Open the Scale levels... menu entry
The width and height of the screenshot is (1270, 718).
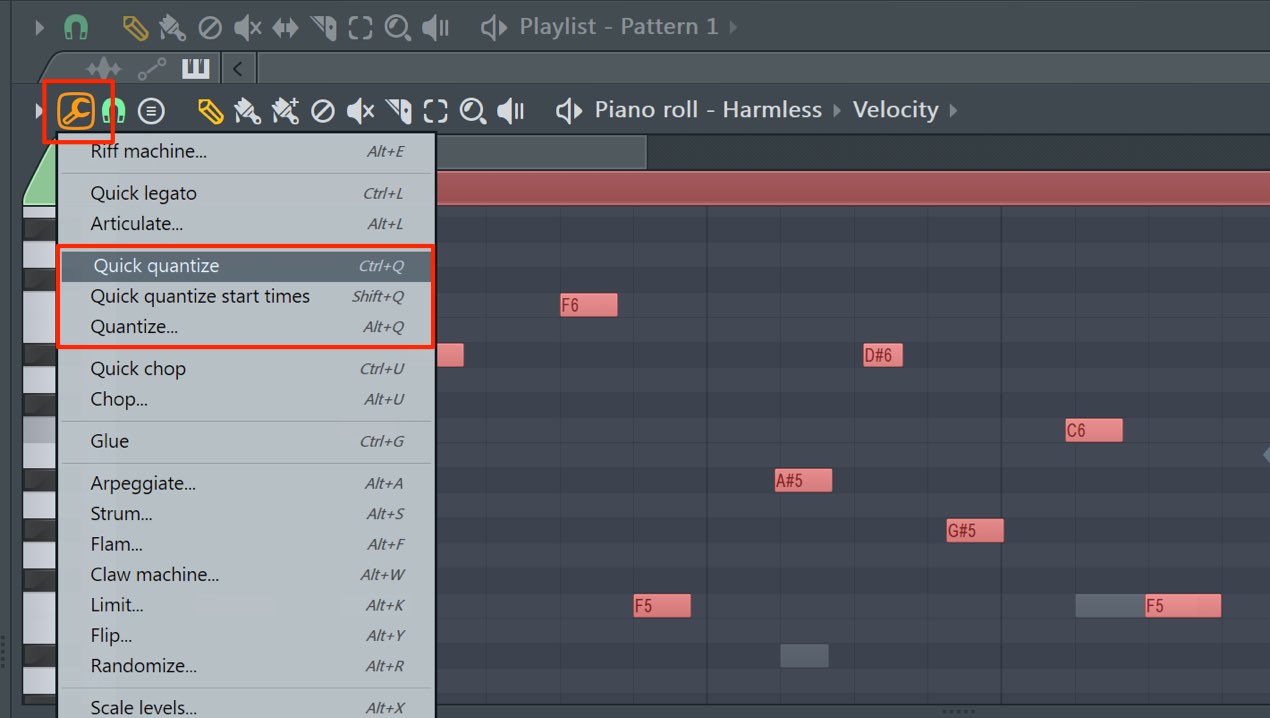(x=247, y=707)
